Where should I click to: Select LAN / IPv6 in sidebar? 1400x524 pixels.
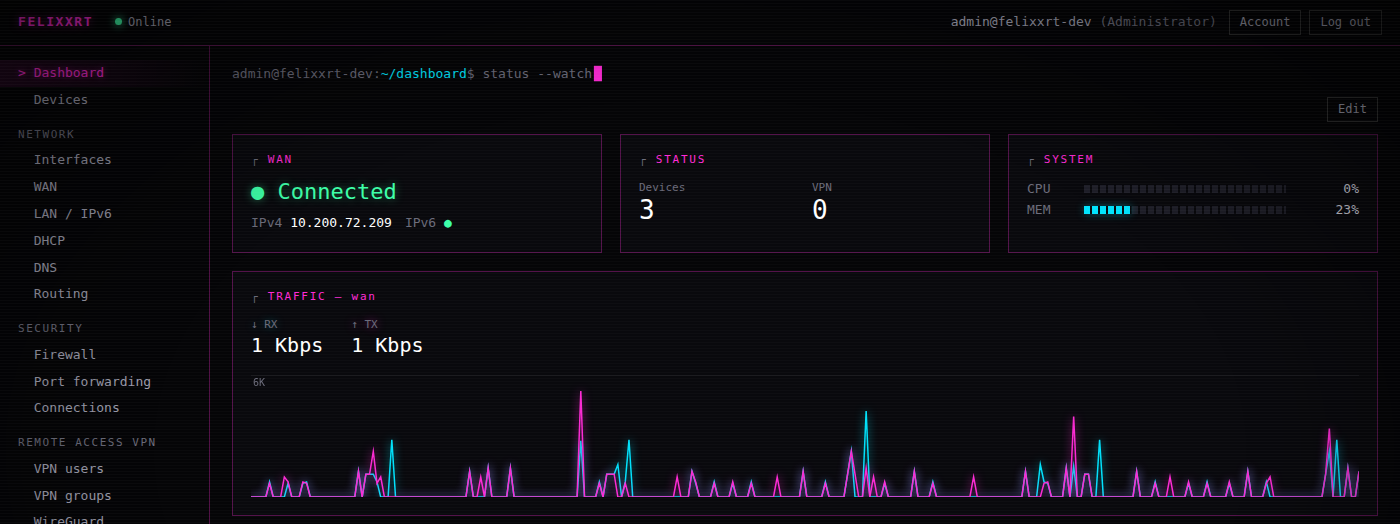104,214
